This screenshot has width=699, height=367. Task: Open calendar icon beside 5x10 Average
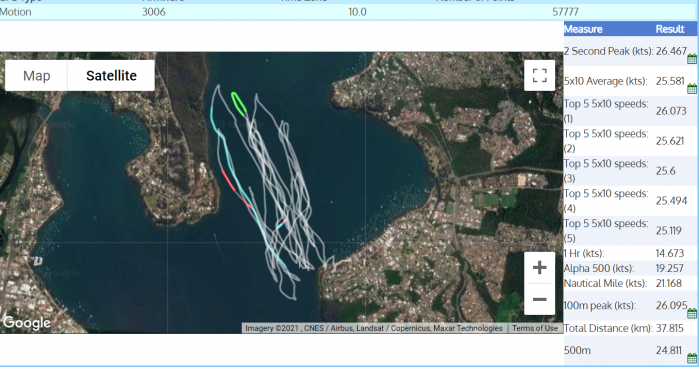(692, 89)
